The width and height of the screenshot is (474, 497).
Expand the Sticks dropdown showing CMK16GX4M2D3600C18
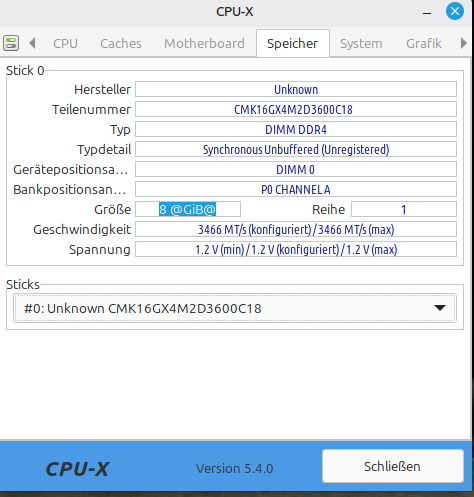coord(235,308)
